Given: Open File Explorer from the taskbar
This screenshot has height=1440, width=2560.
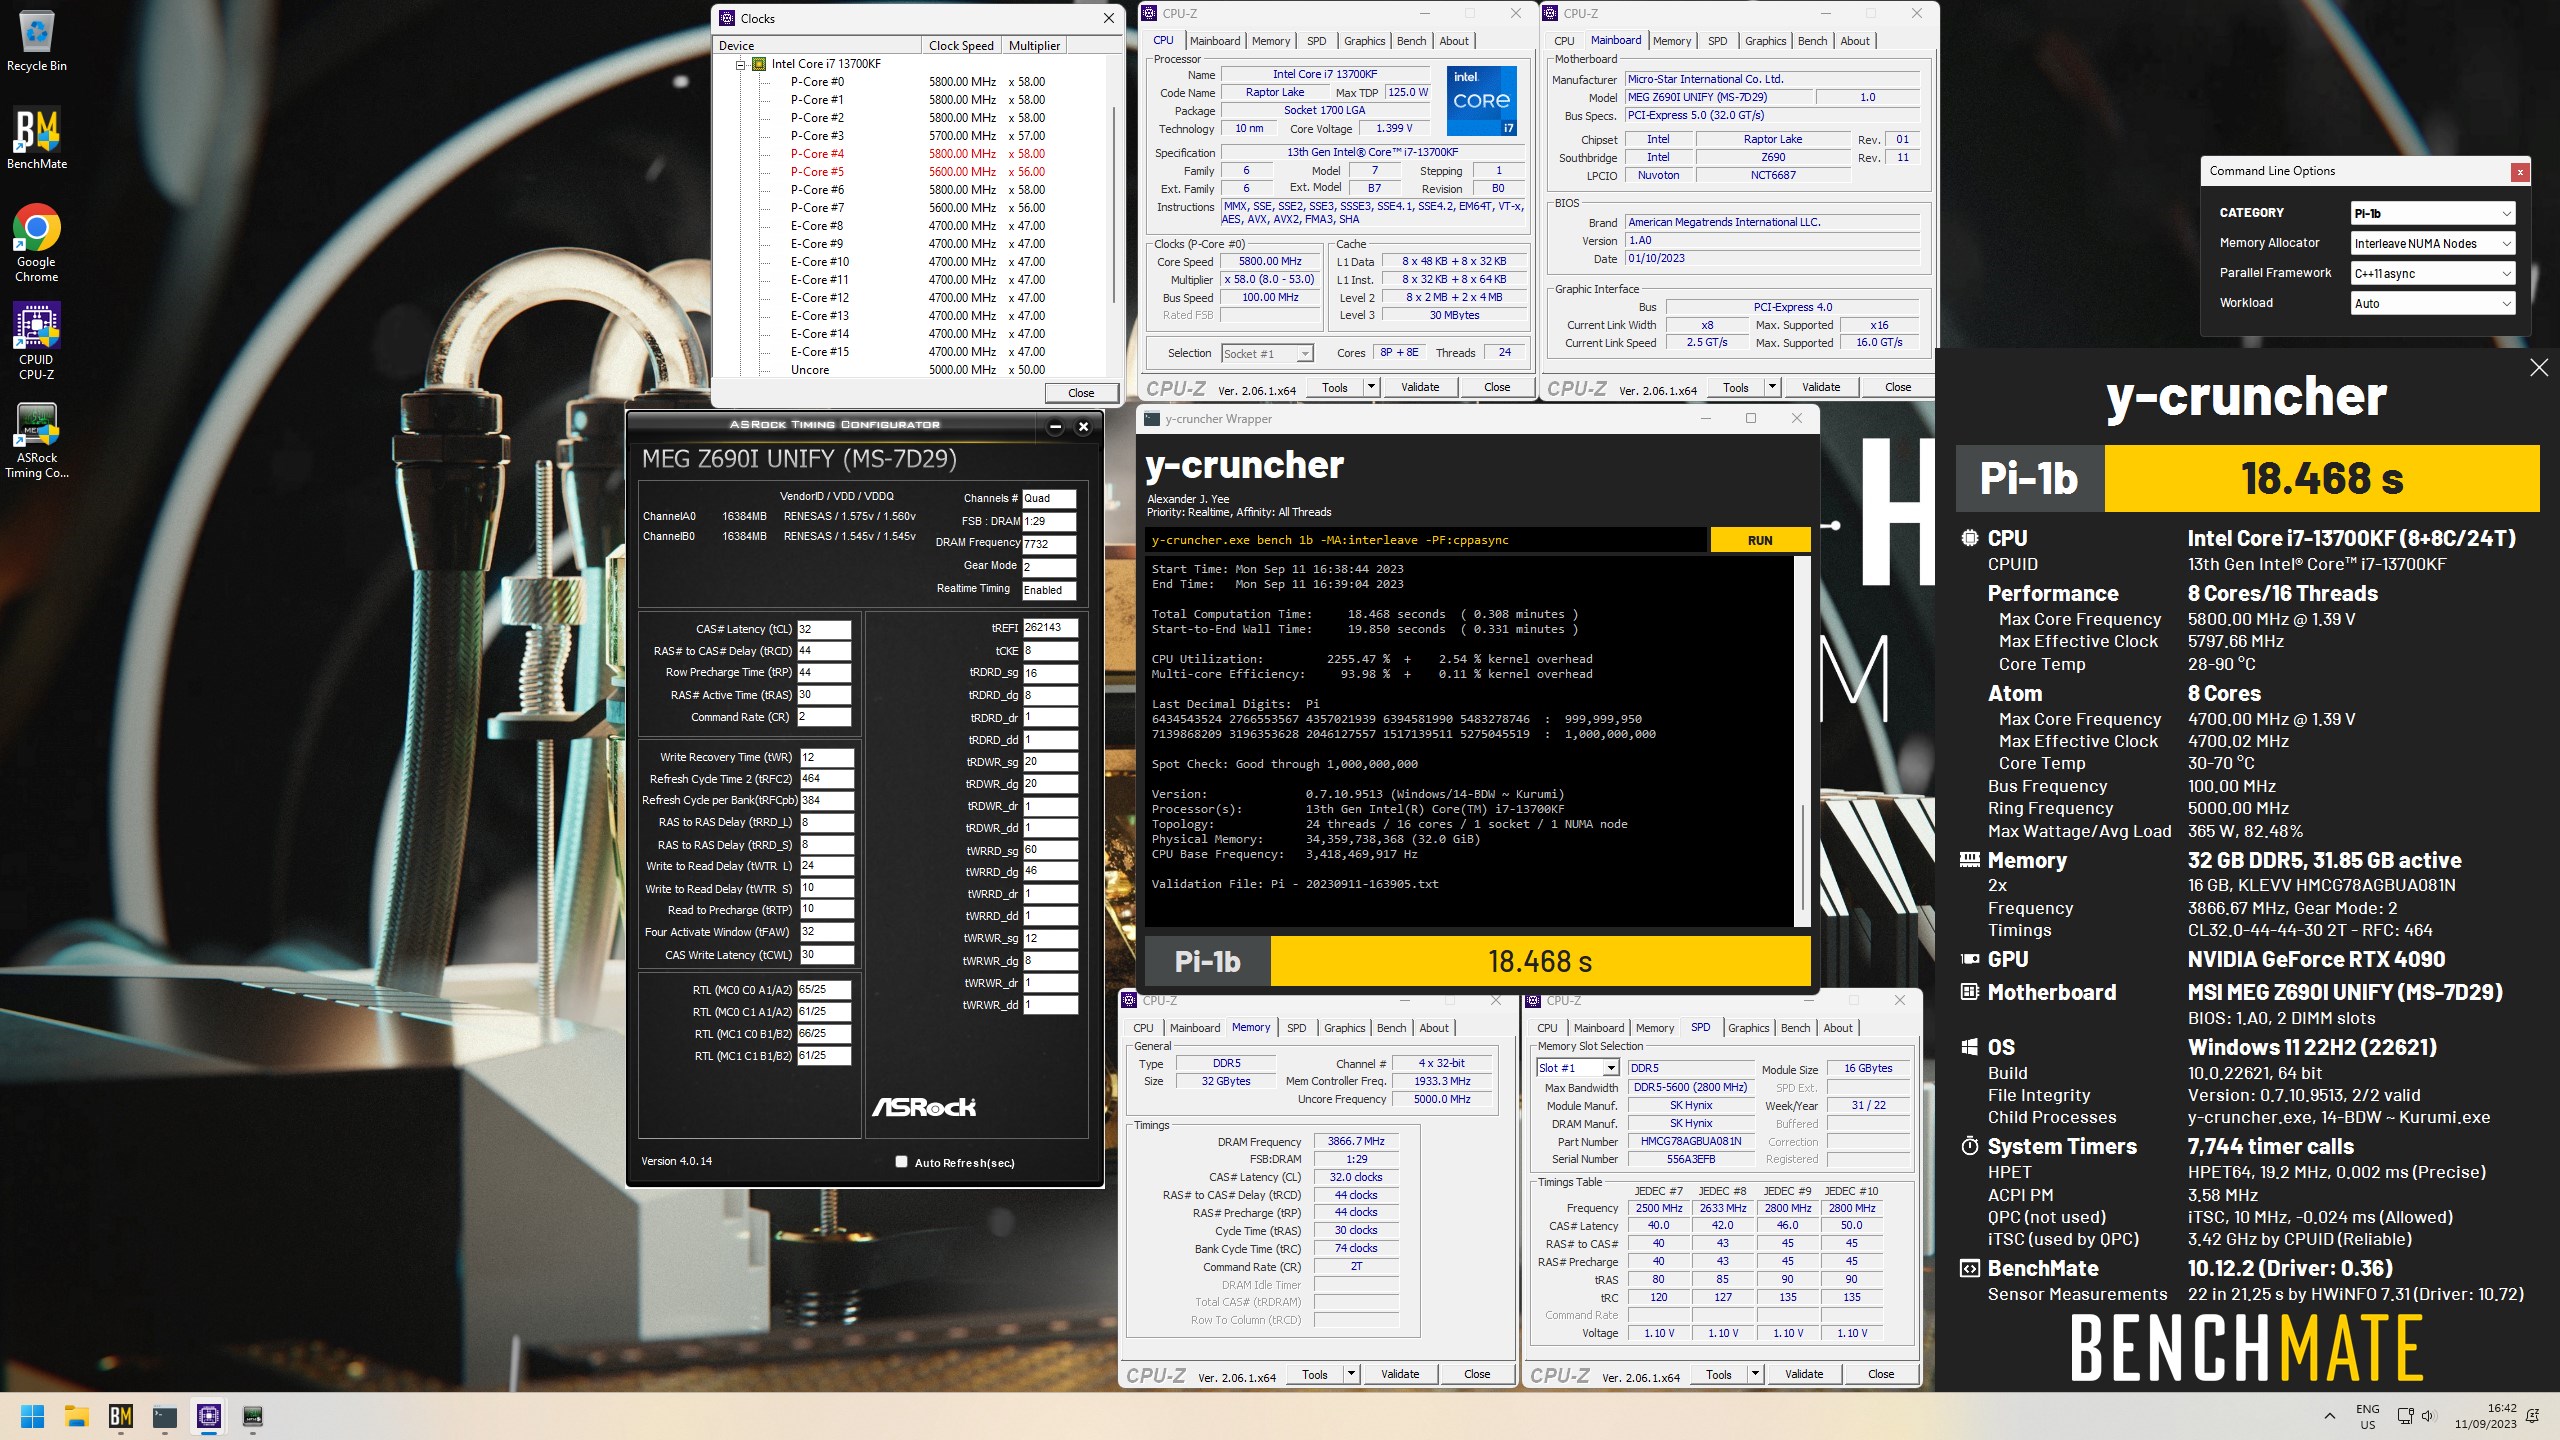Looking at the screenshot, I should (77, 1416).
